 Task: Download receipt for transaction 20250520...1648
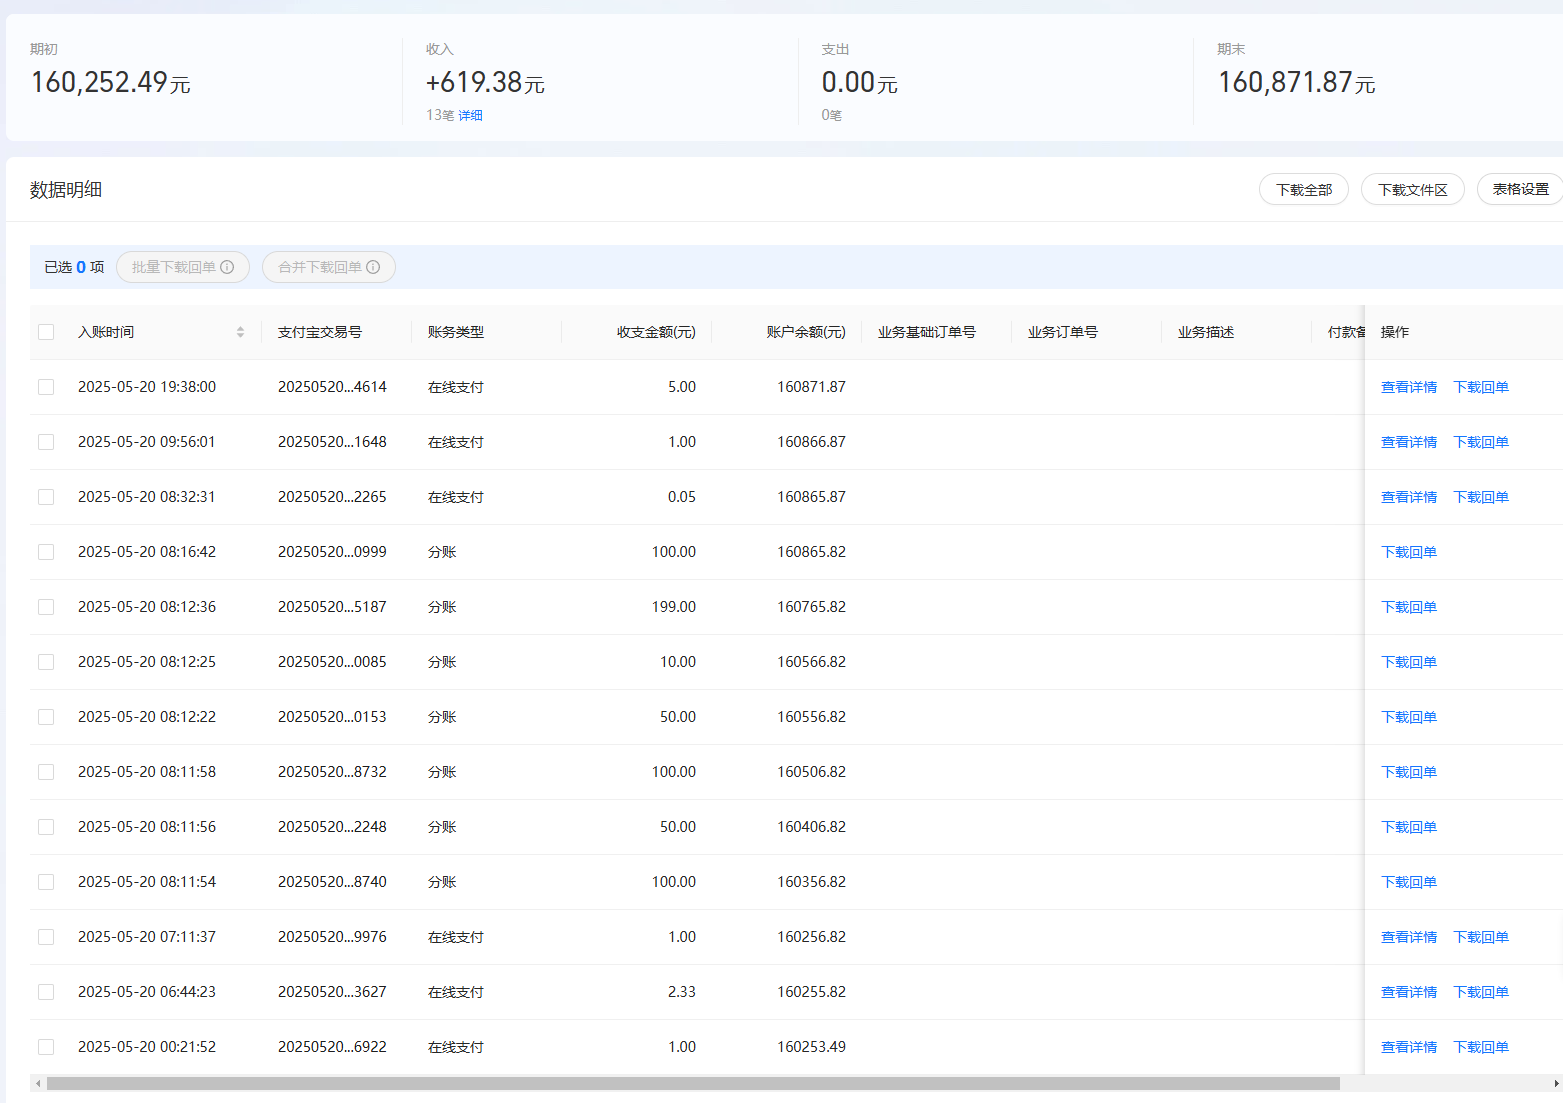point(1481,442)
